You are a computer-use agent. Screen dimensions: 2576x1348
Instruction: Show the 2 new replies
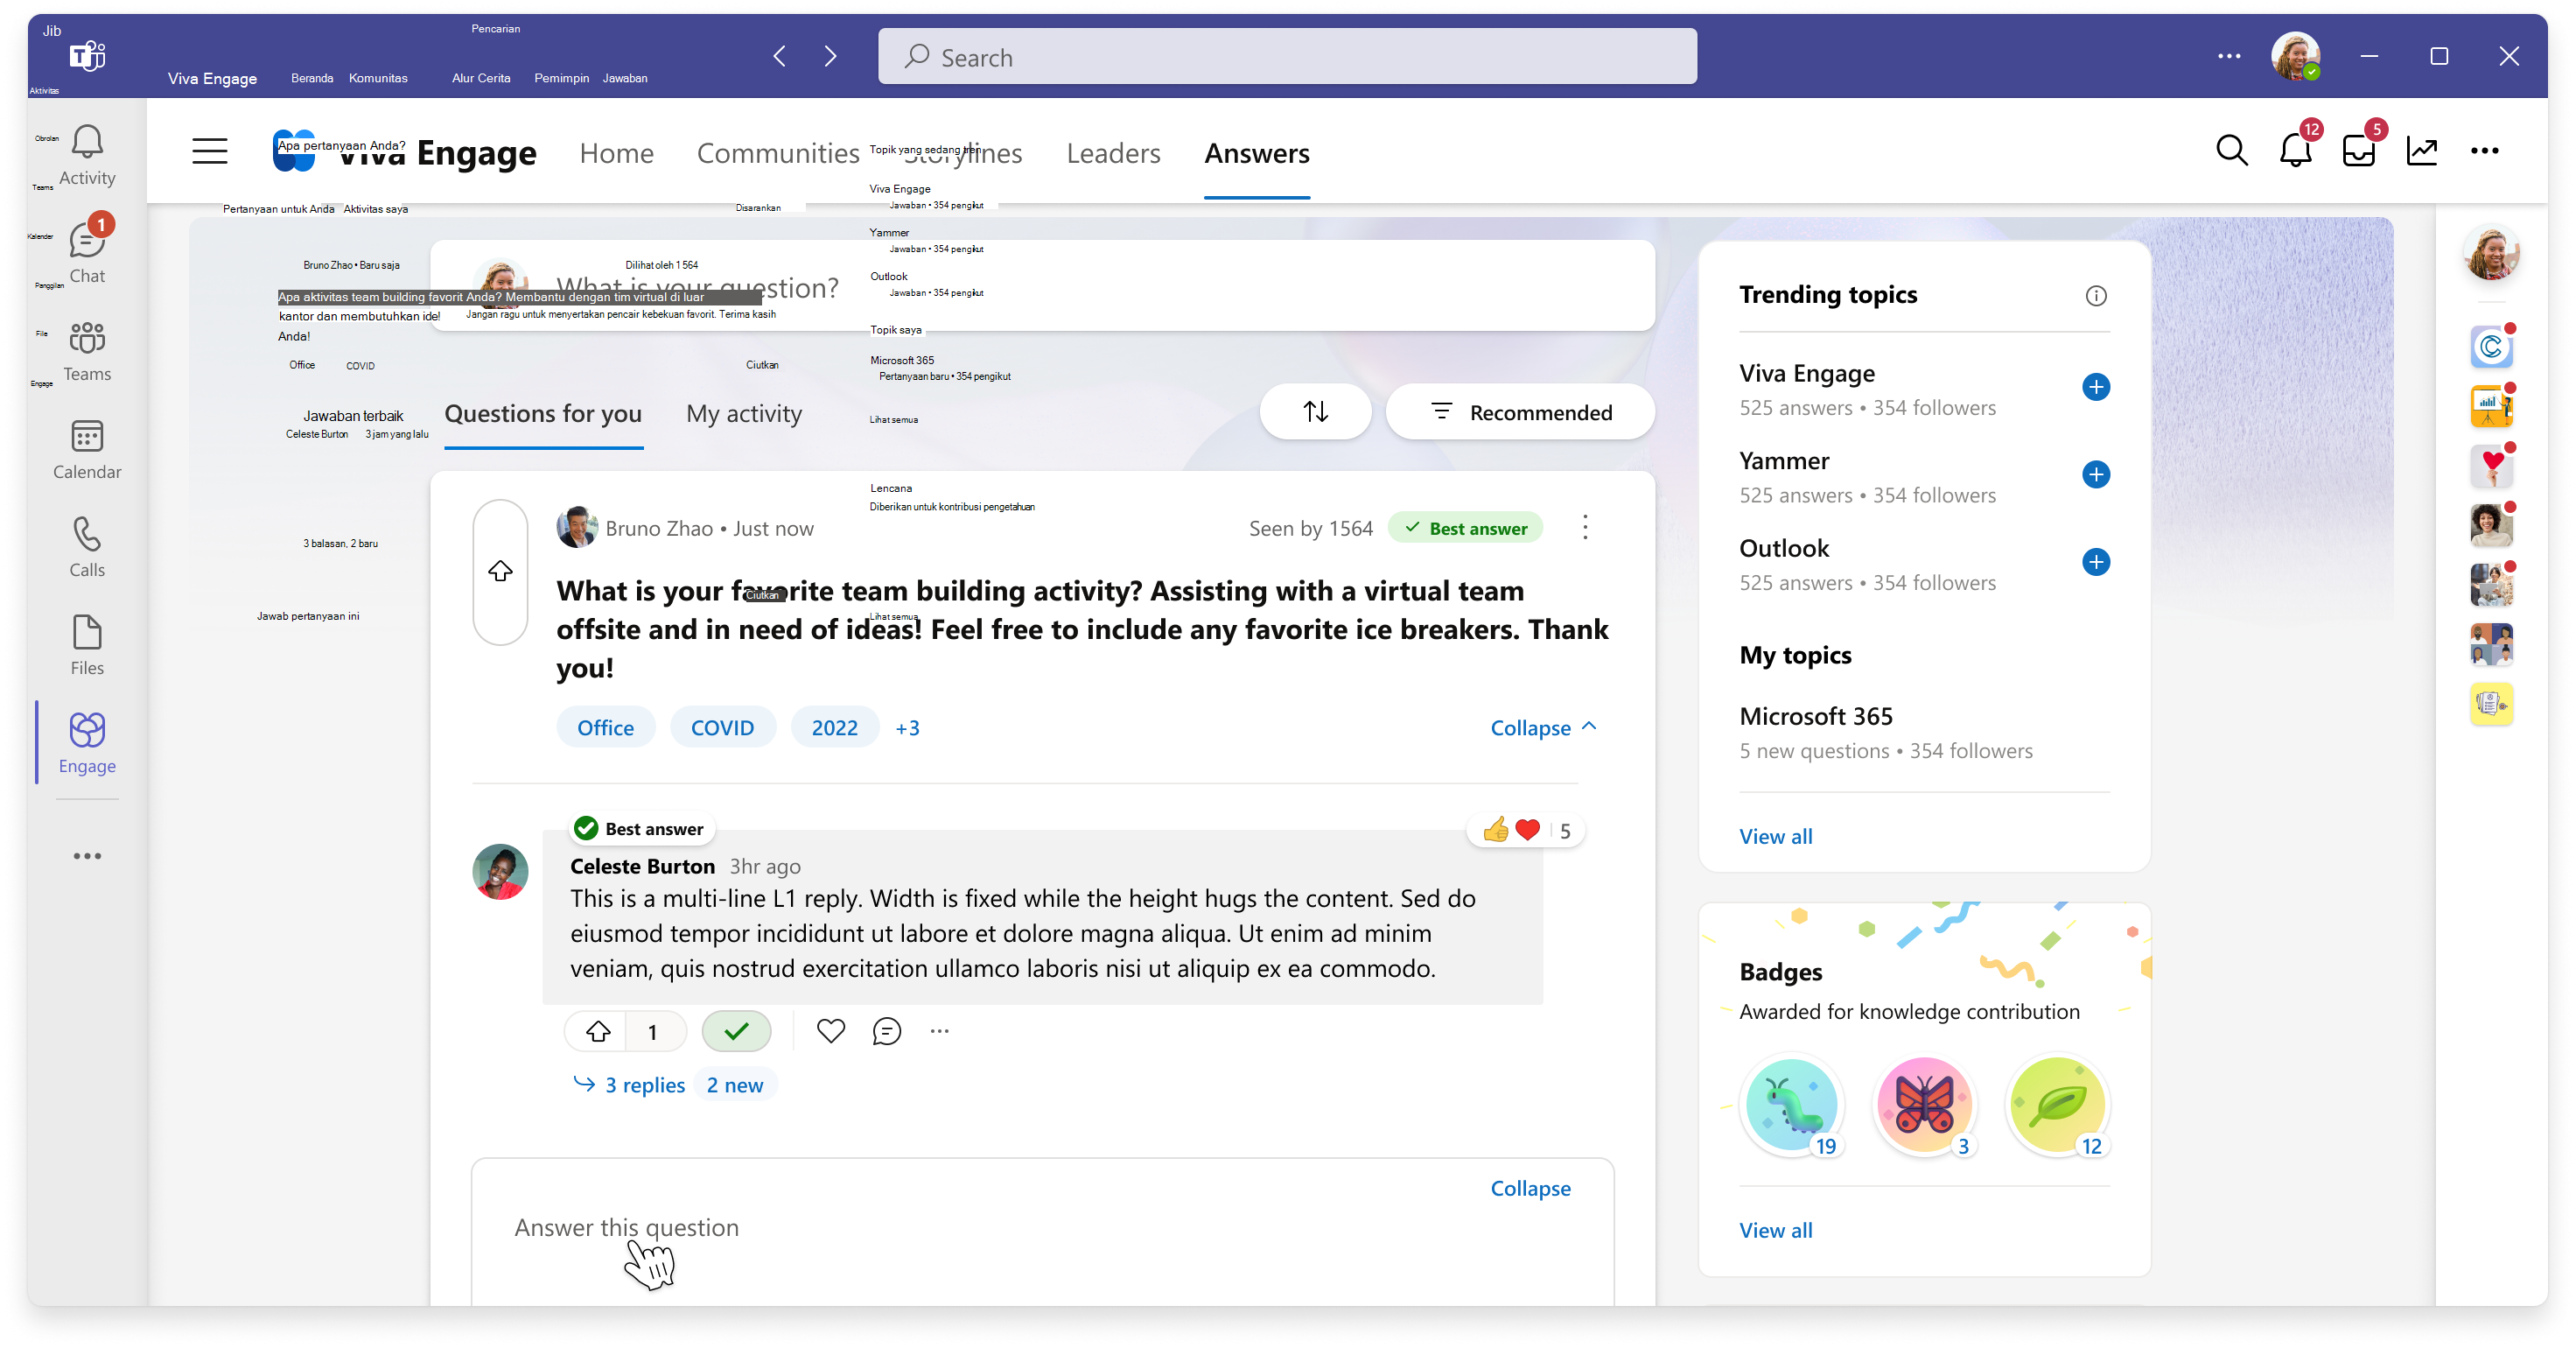(735, 1085)
